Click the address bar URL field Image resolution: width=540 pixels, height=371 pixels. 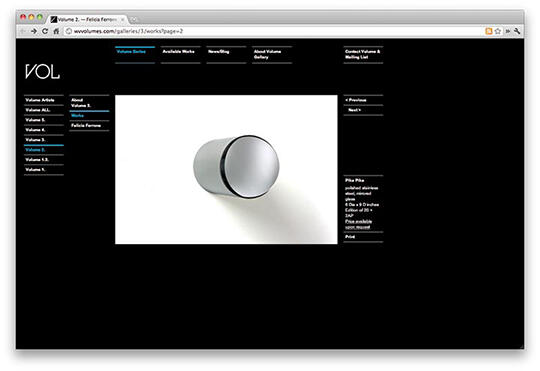pos(272,31)
